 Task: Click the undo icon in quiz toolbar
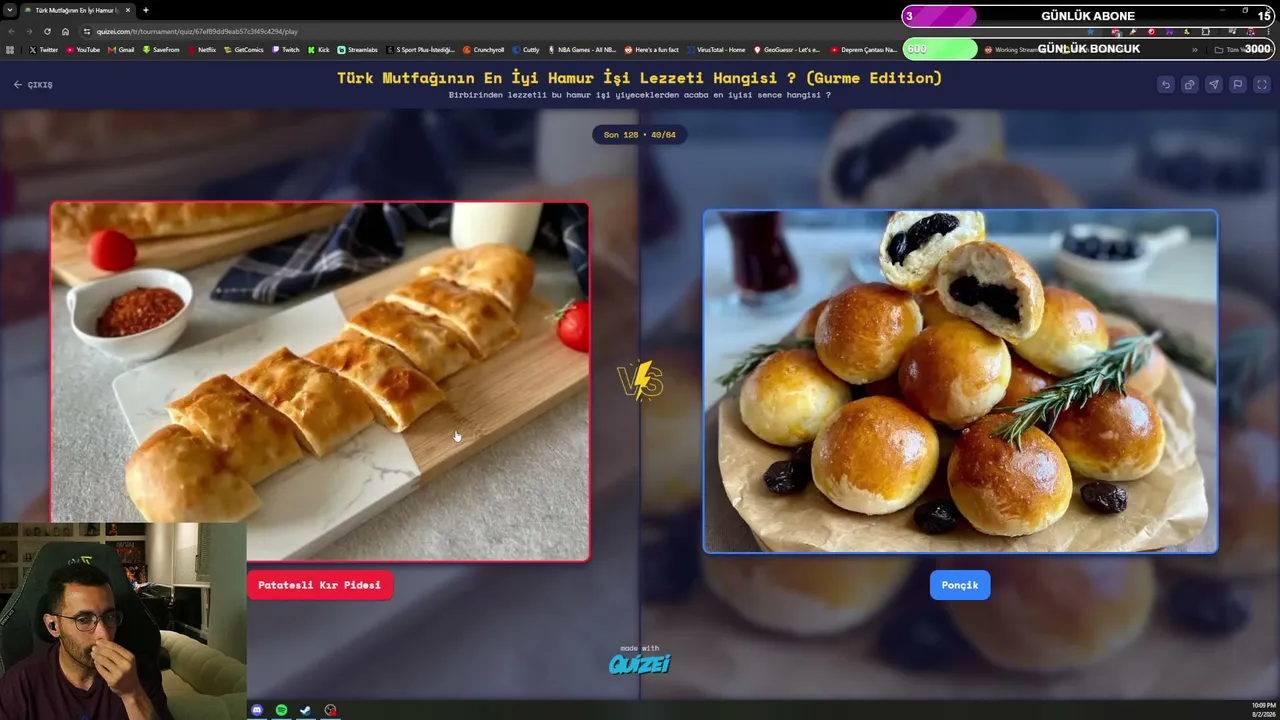point(1165,85)
